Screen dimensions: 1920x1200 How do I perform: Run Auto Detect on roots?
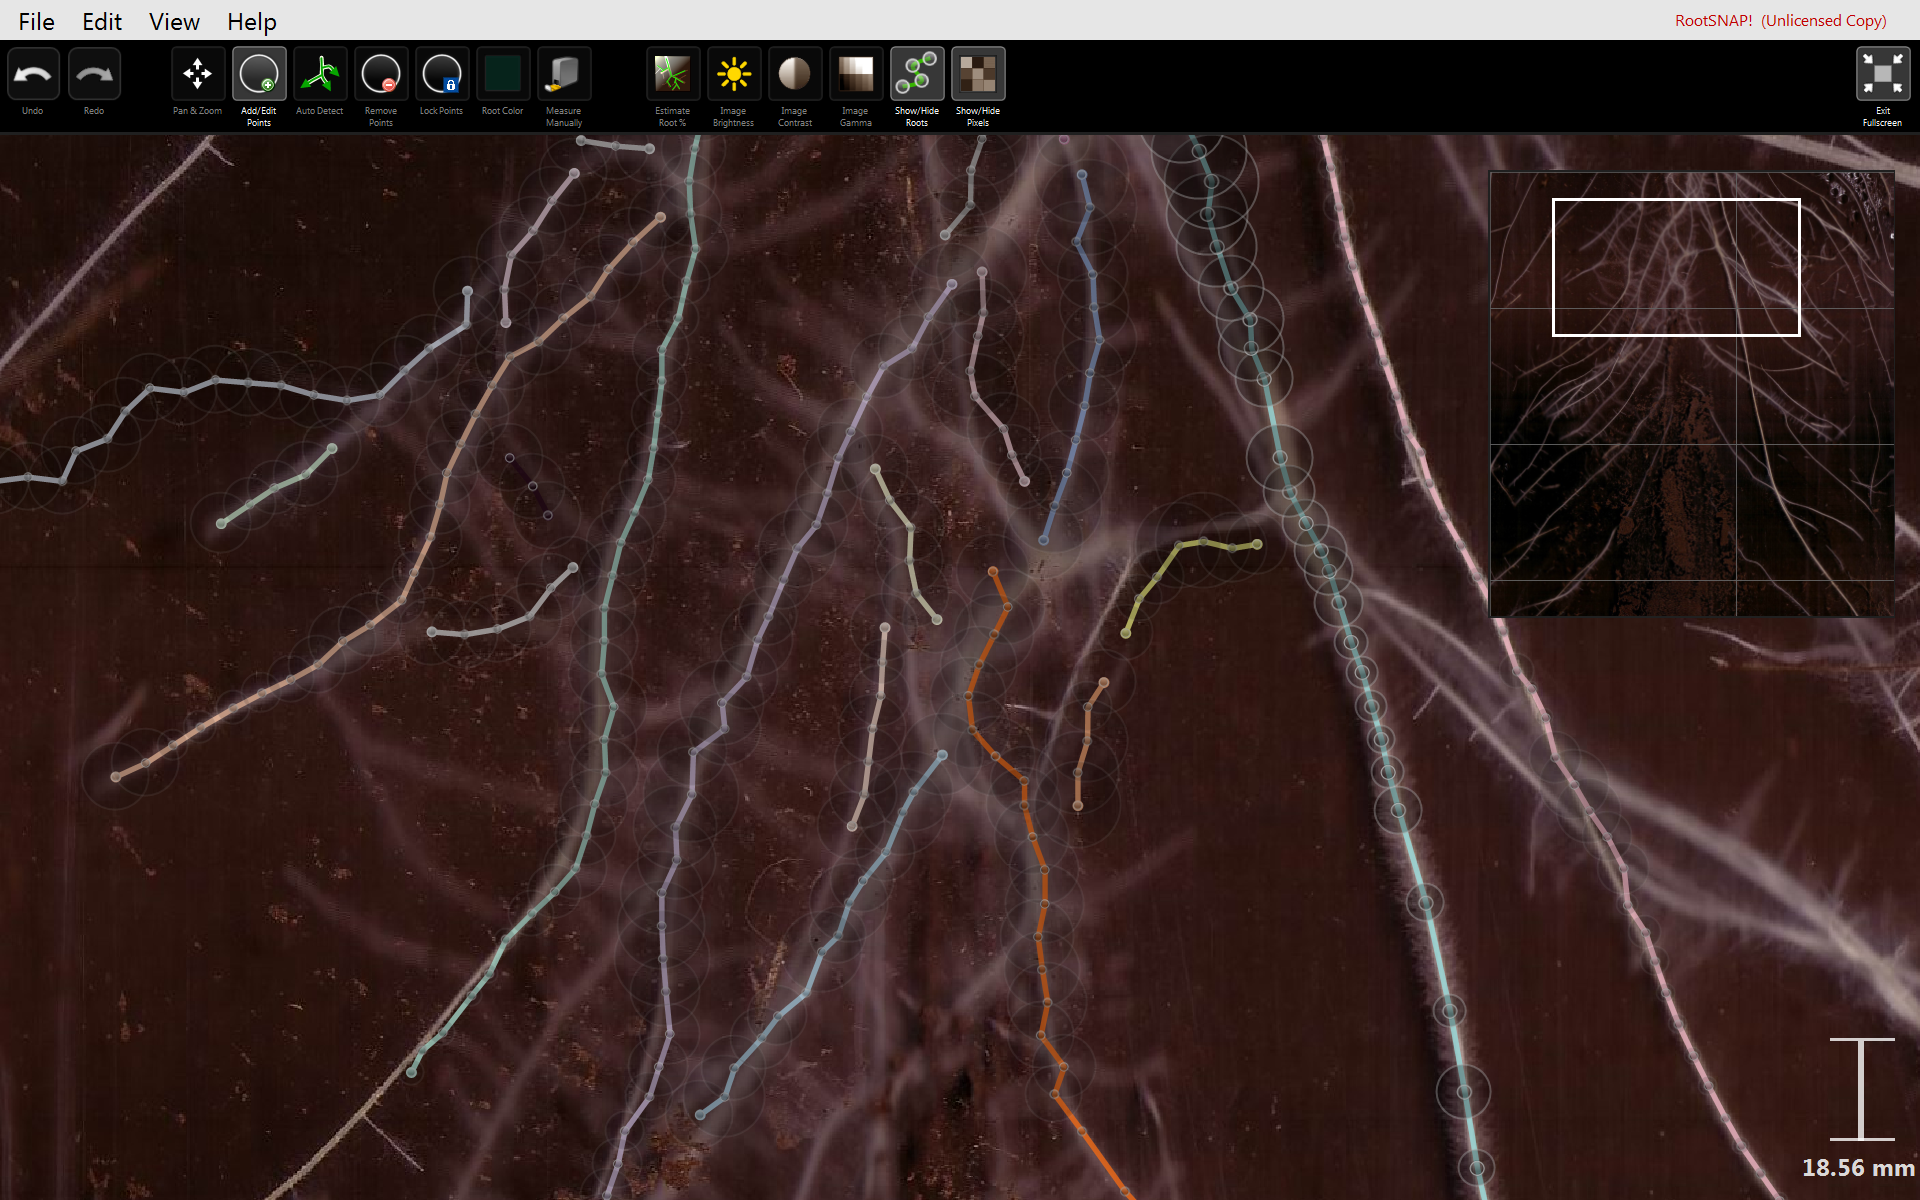pos(320,75)
